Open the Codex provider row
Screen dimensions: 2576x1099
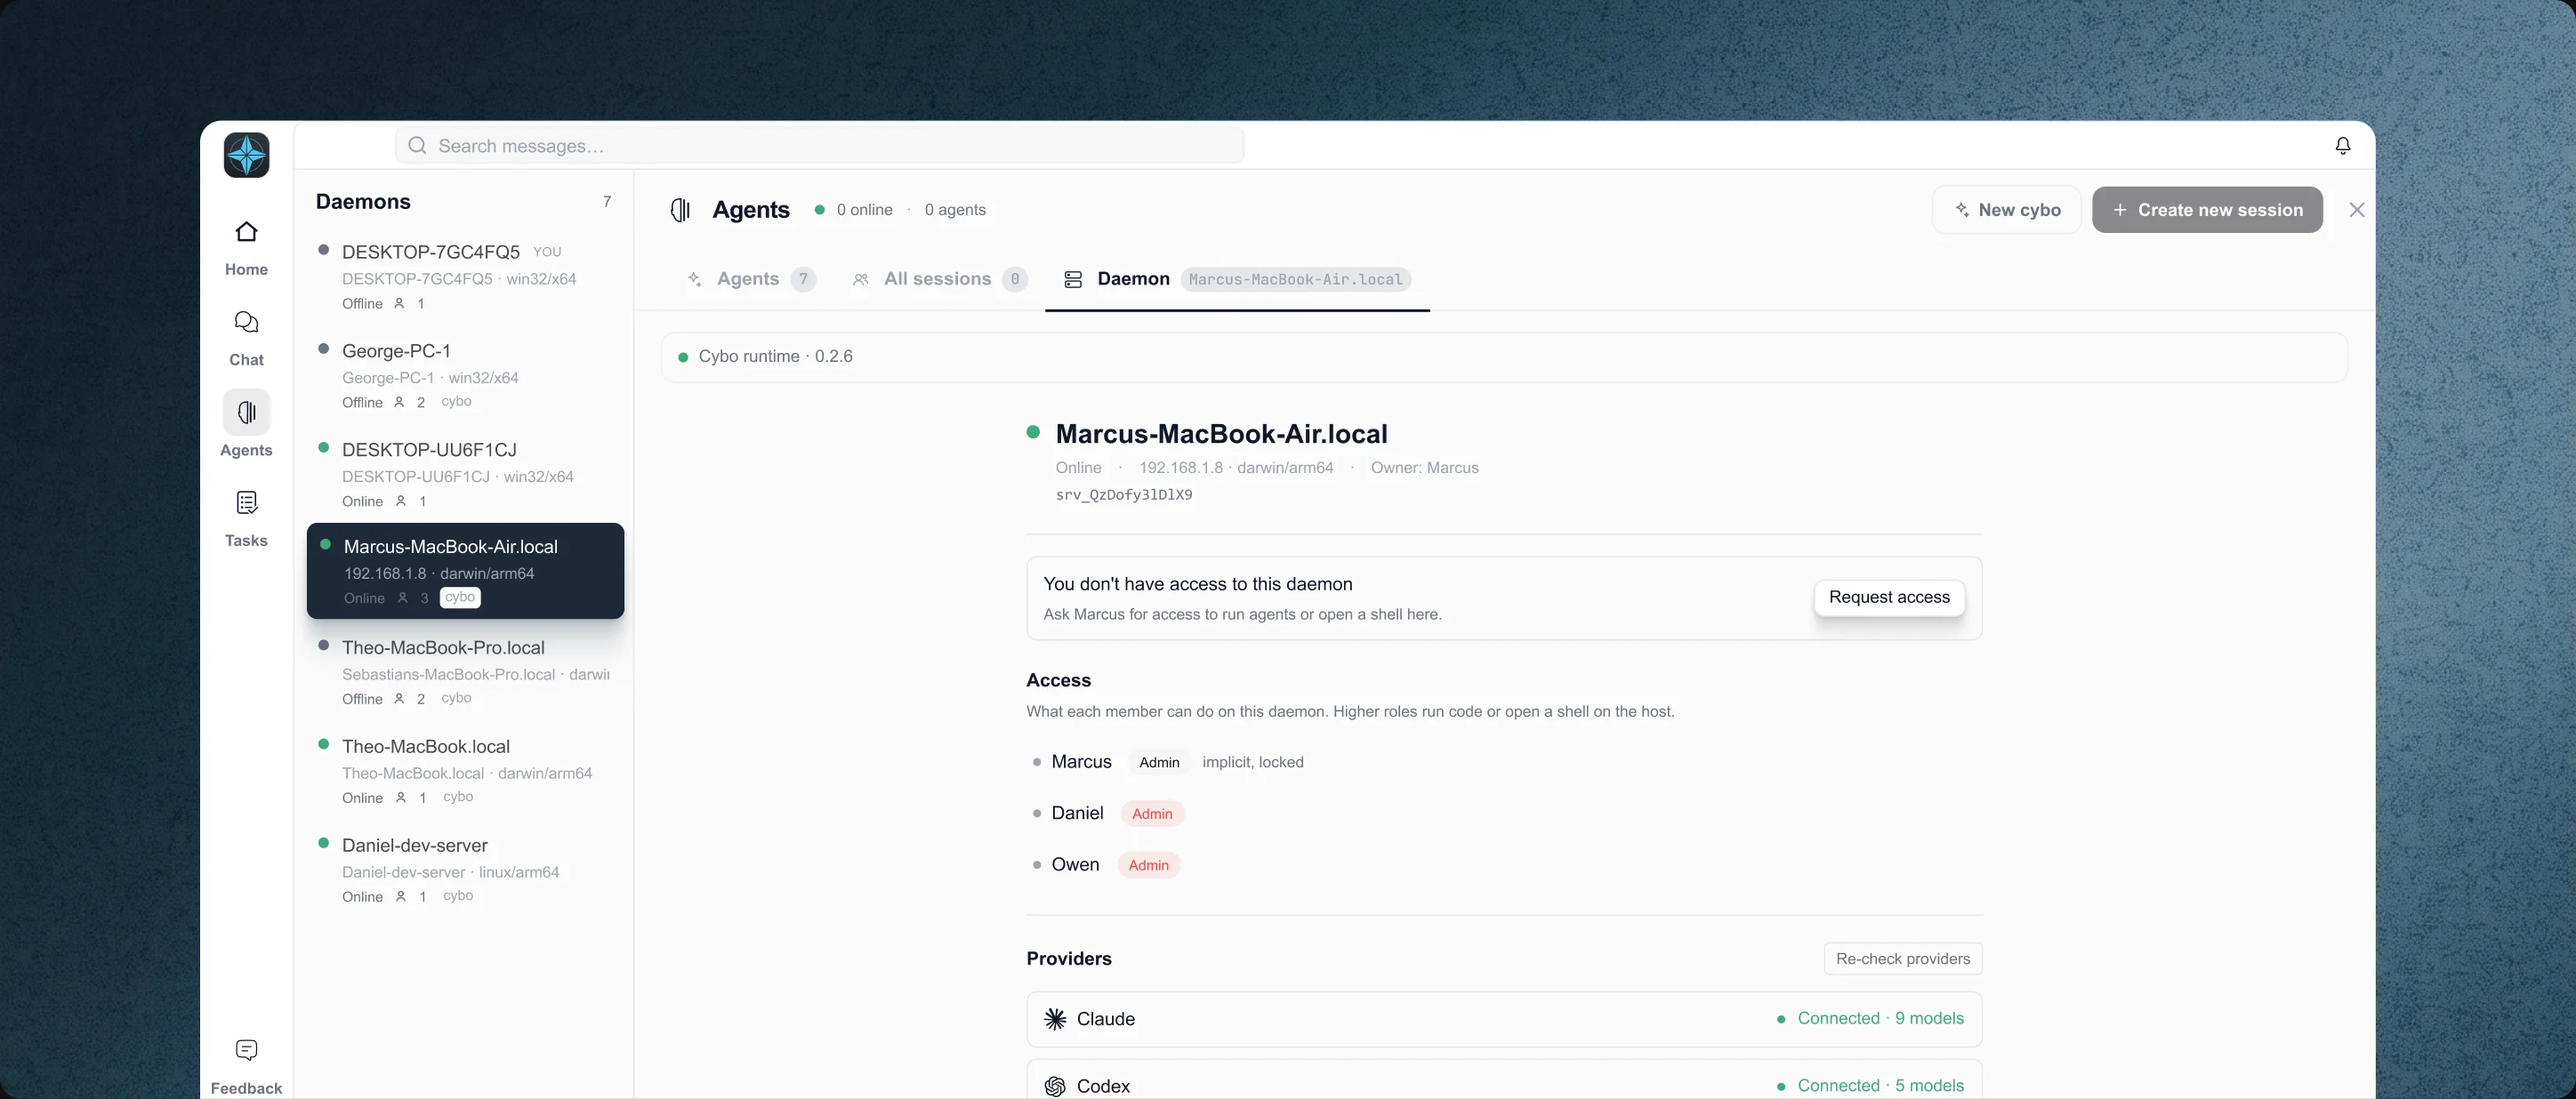point(1503,1081)
